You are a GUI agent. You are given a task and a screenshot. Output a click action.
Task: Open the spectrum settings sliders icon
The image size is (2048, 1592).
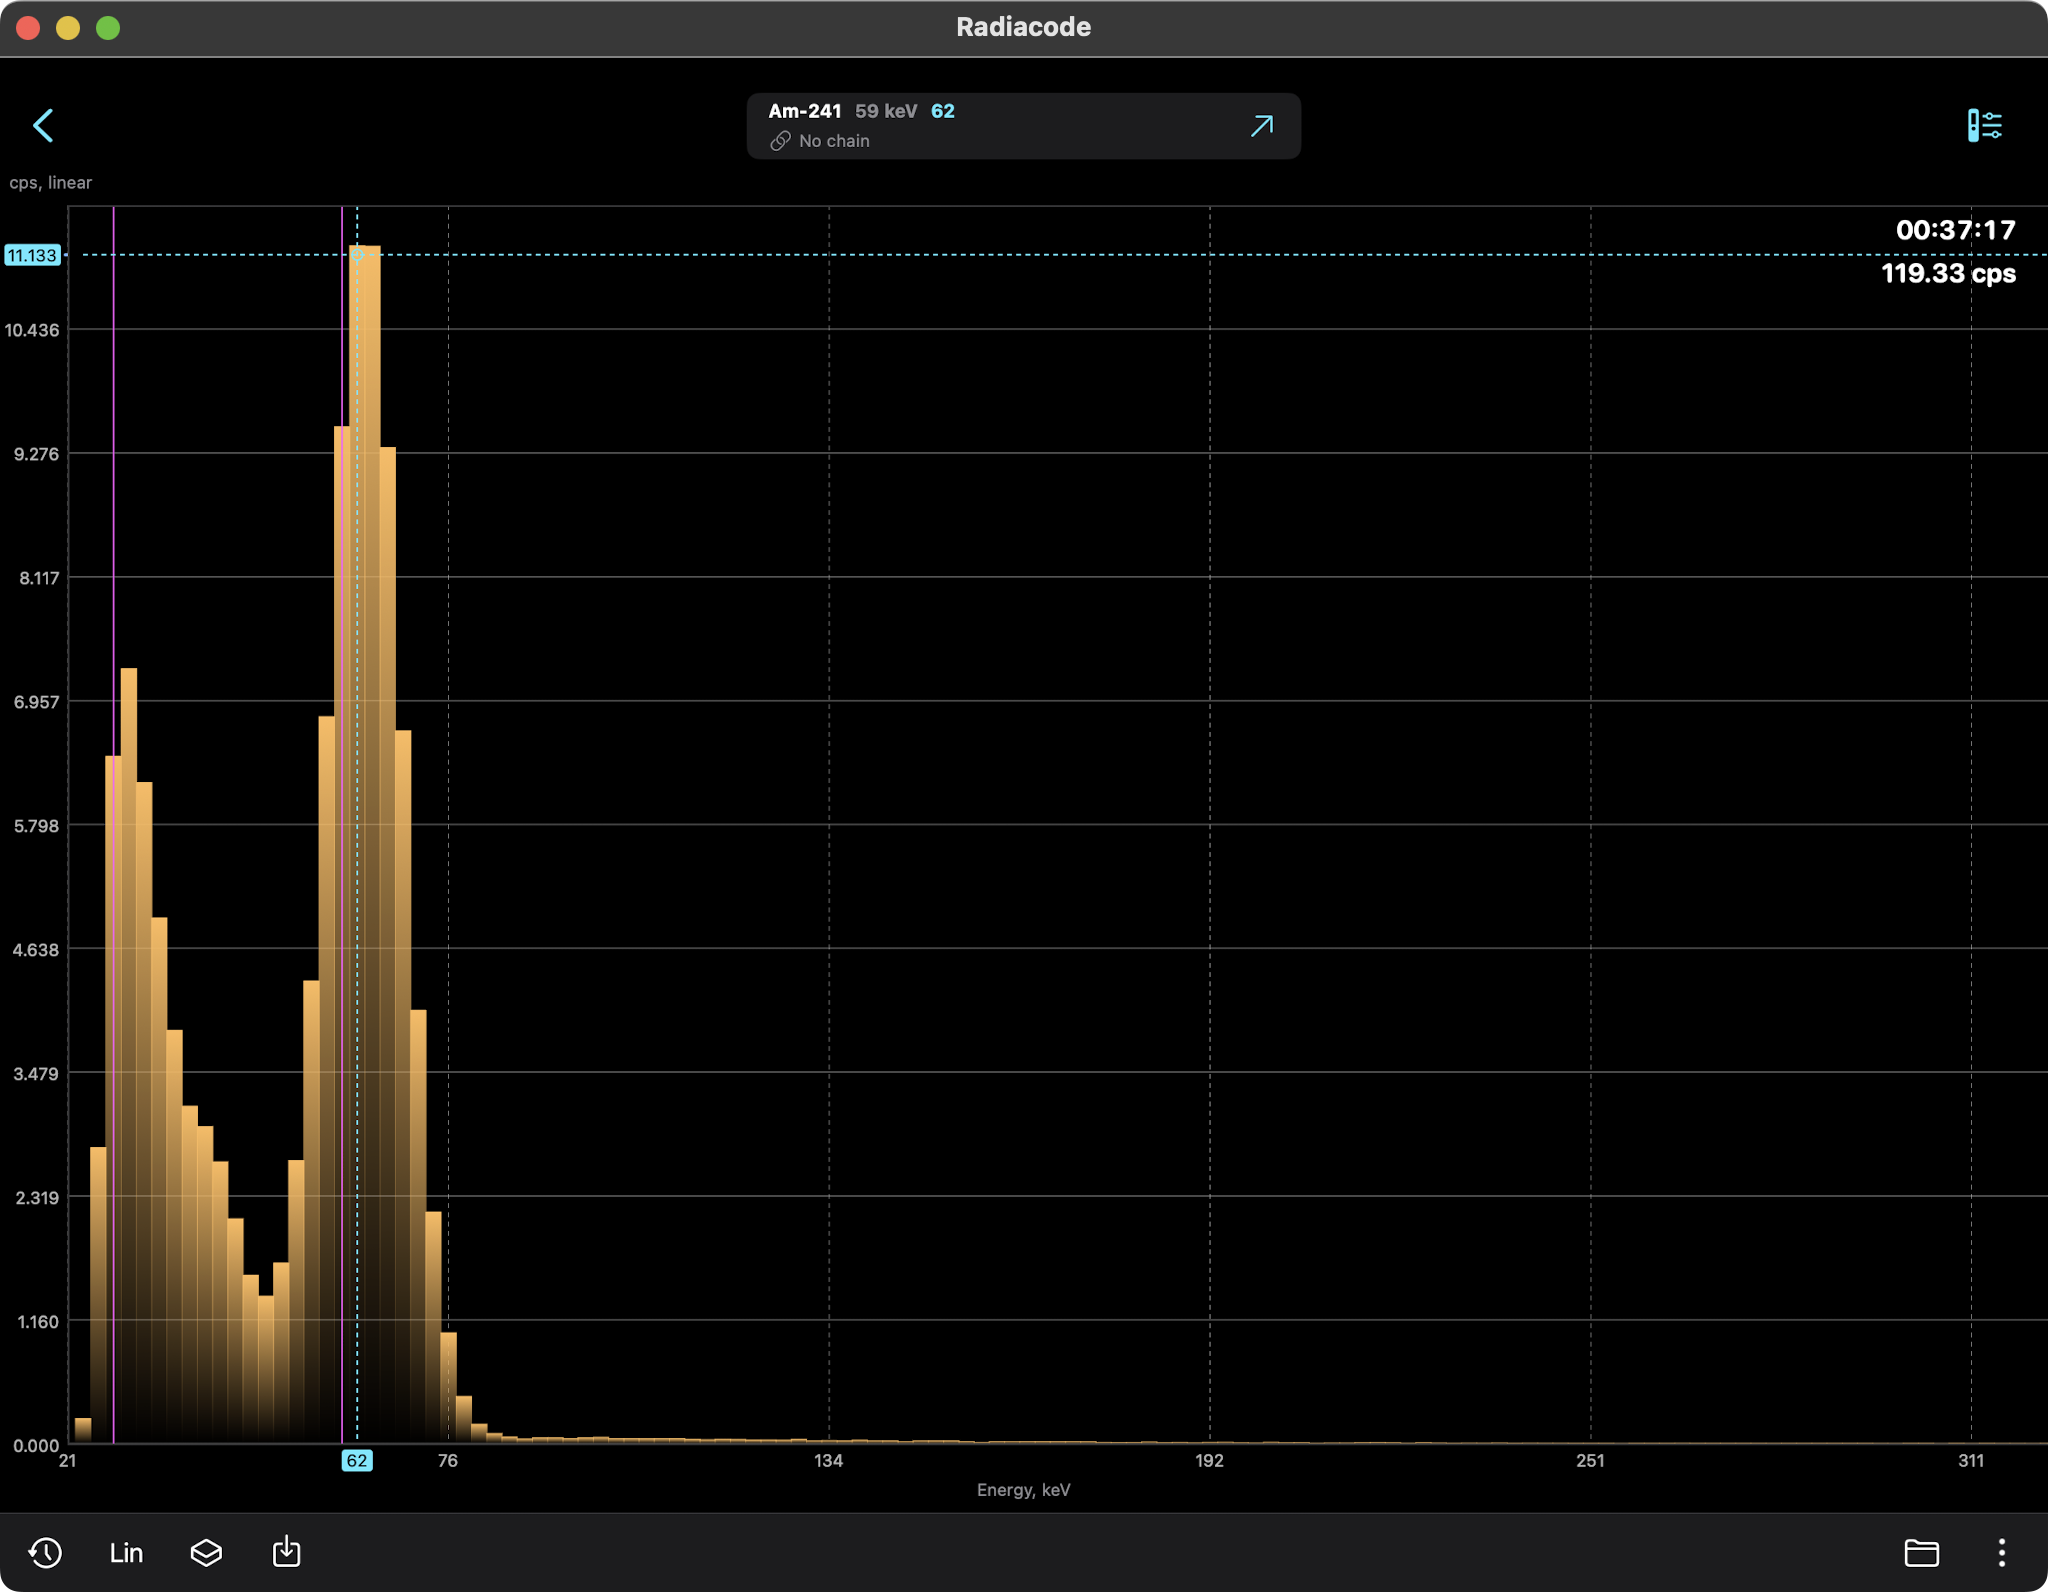pyautogui.click(x=1984, y=126)
